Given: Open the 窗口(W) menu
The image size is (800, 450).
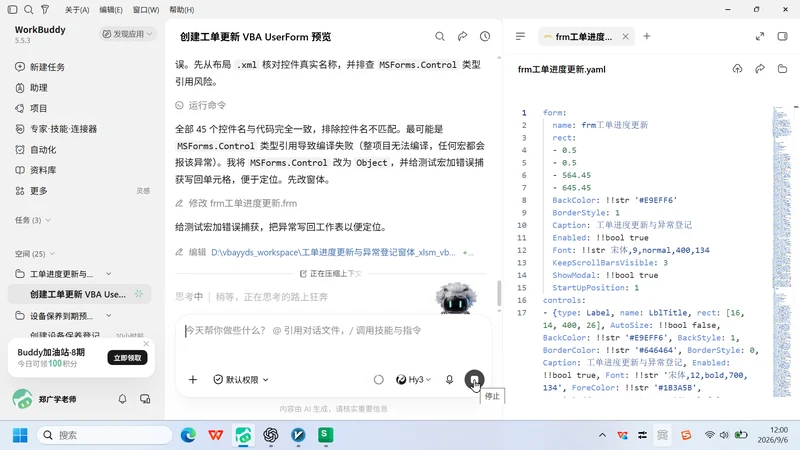Looking at the screenshot, I should (145, 10).
